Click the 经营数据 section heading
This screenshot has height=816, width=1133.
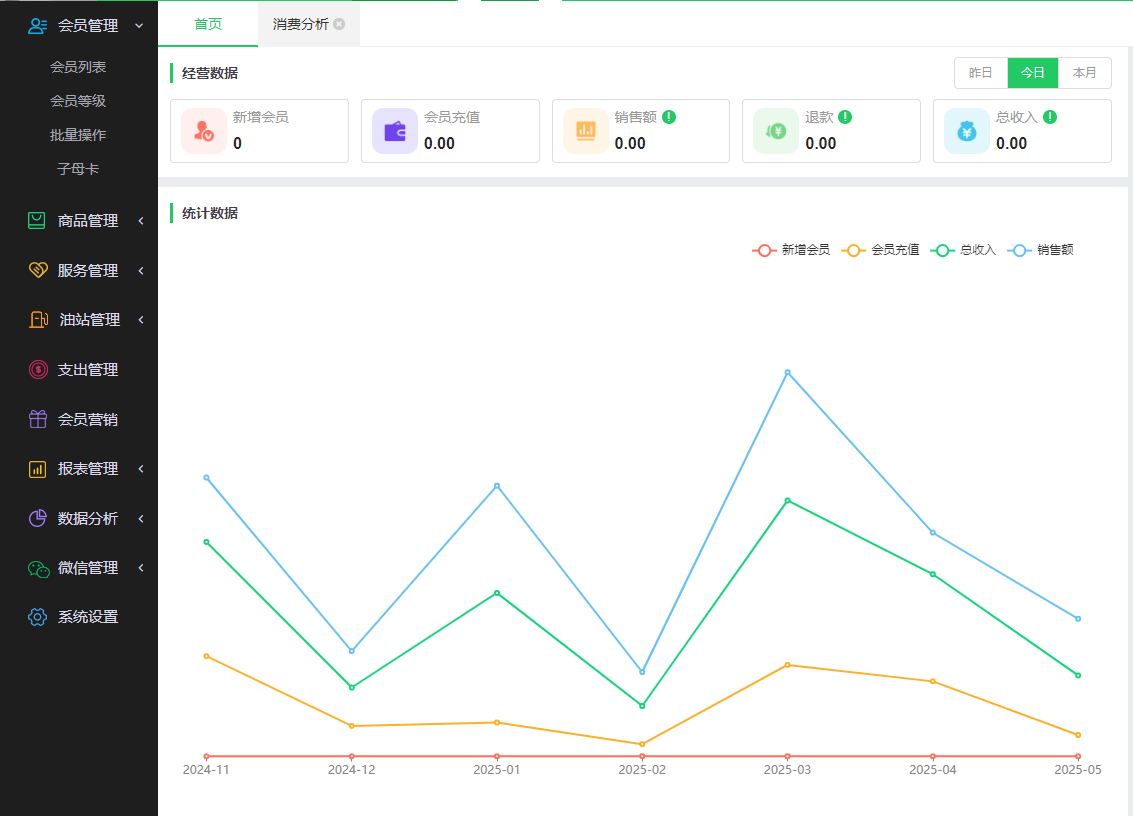(210, 73)
